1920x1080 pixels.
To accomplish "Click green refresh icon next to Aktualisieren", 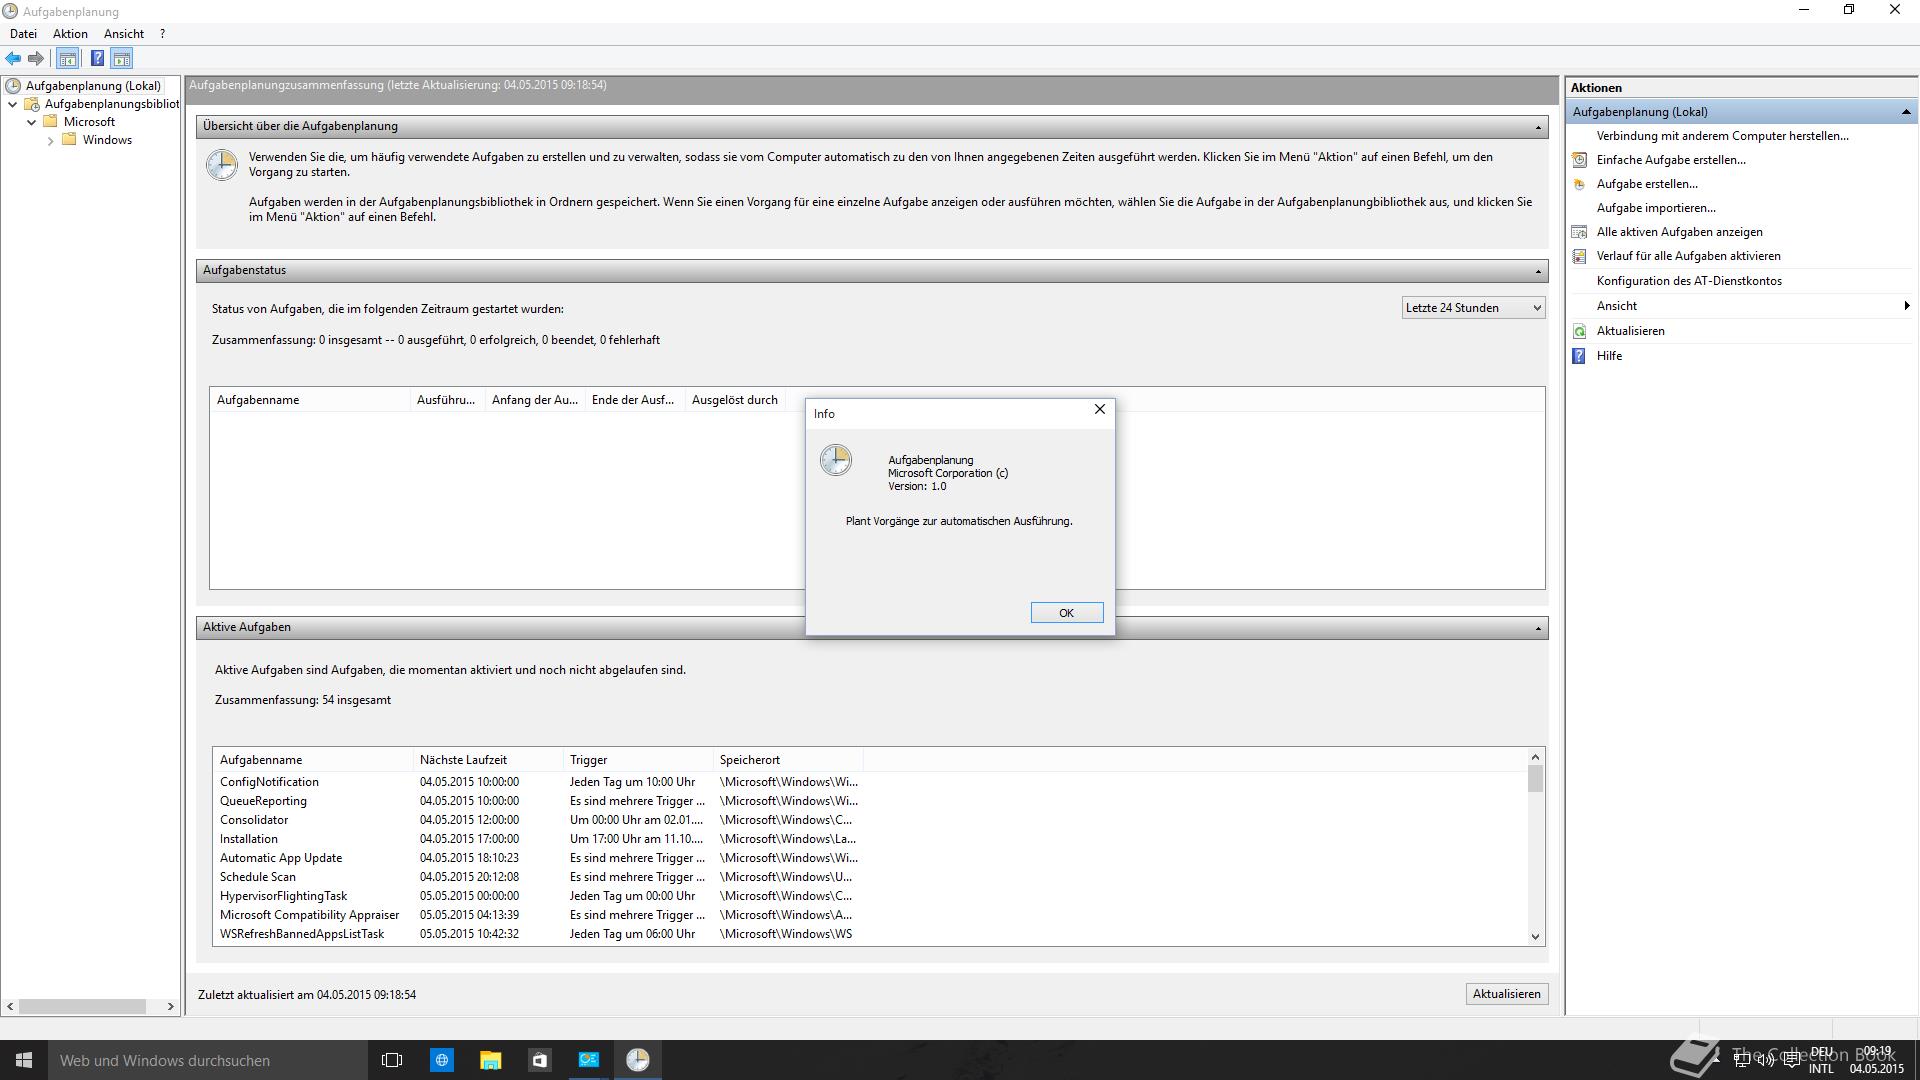I will pos(1579,331).
